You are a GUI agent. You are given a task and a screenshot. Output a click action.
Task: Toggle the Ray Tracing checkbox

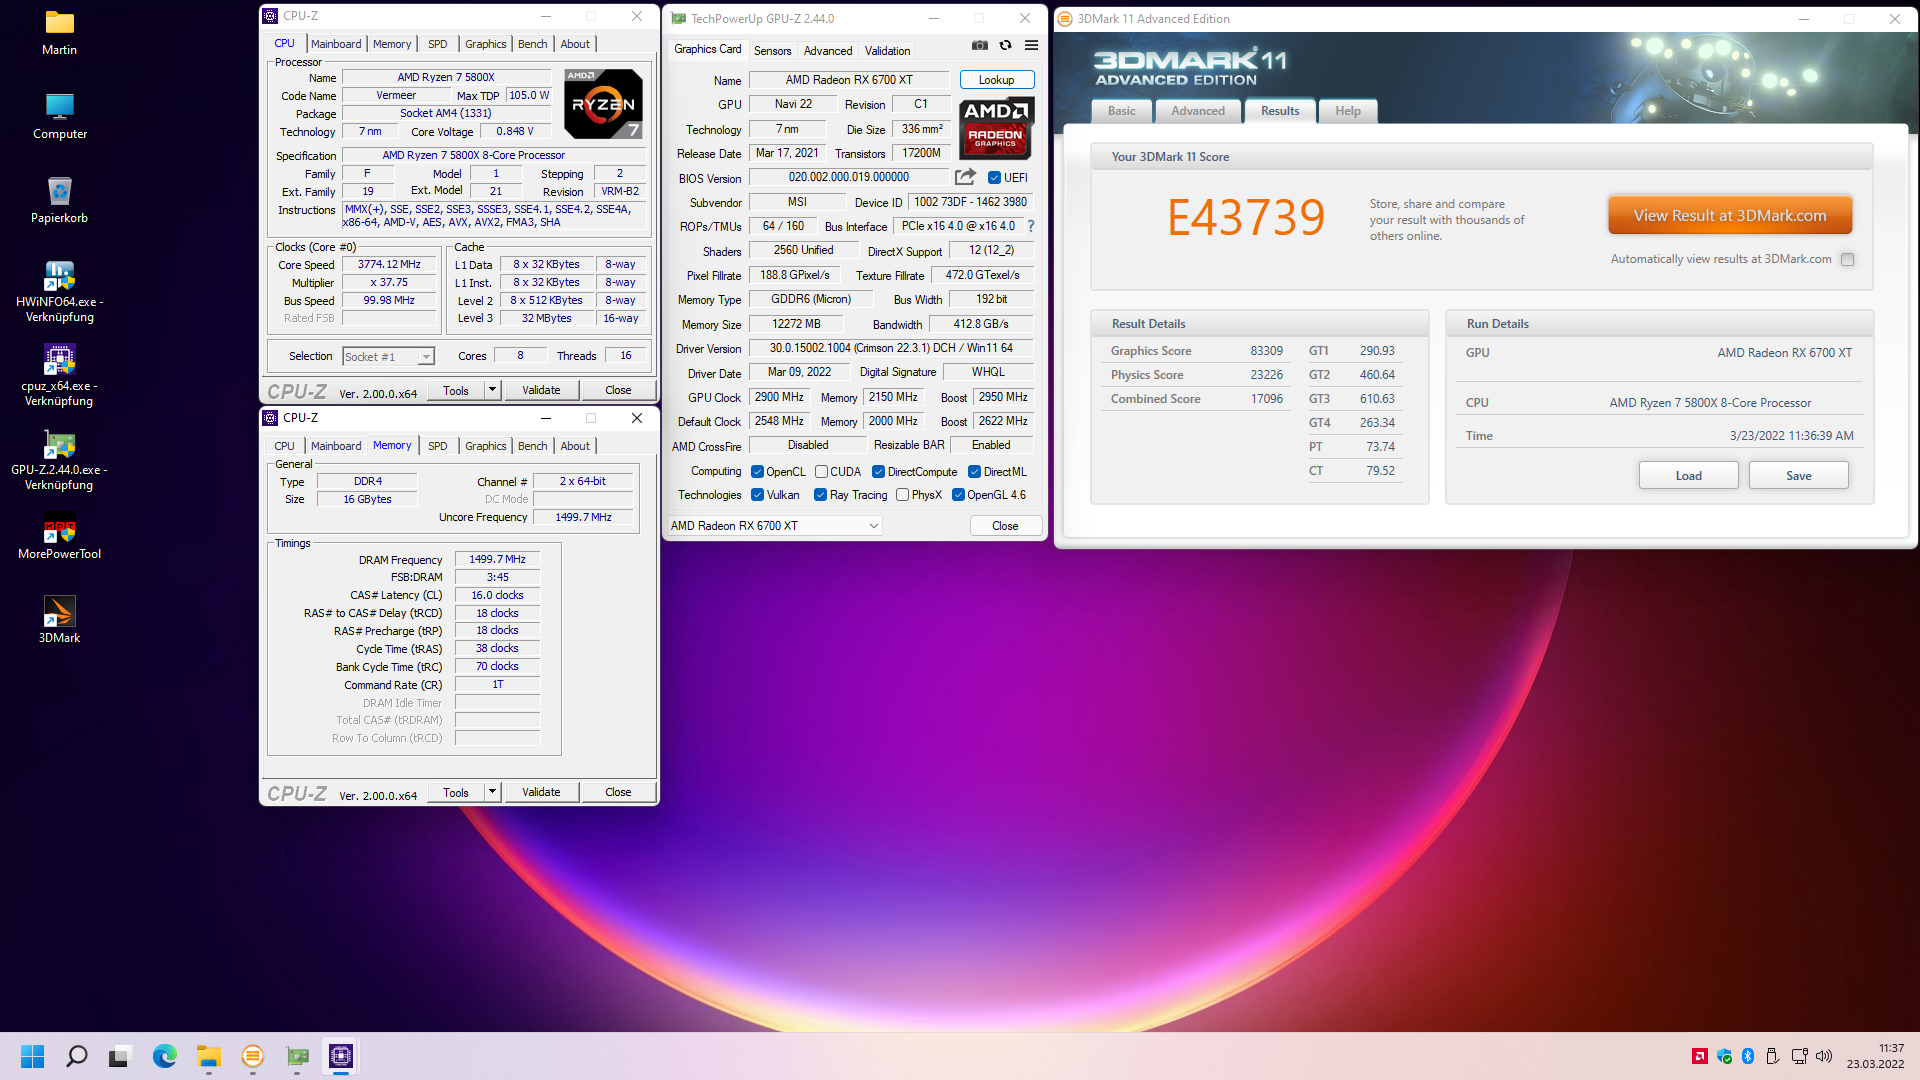(x=820, y=495)
